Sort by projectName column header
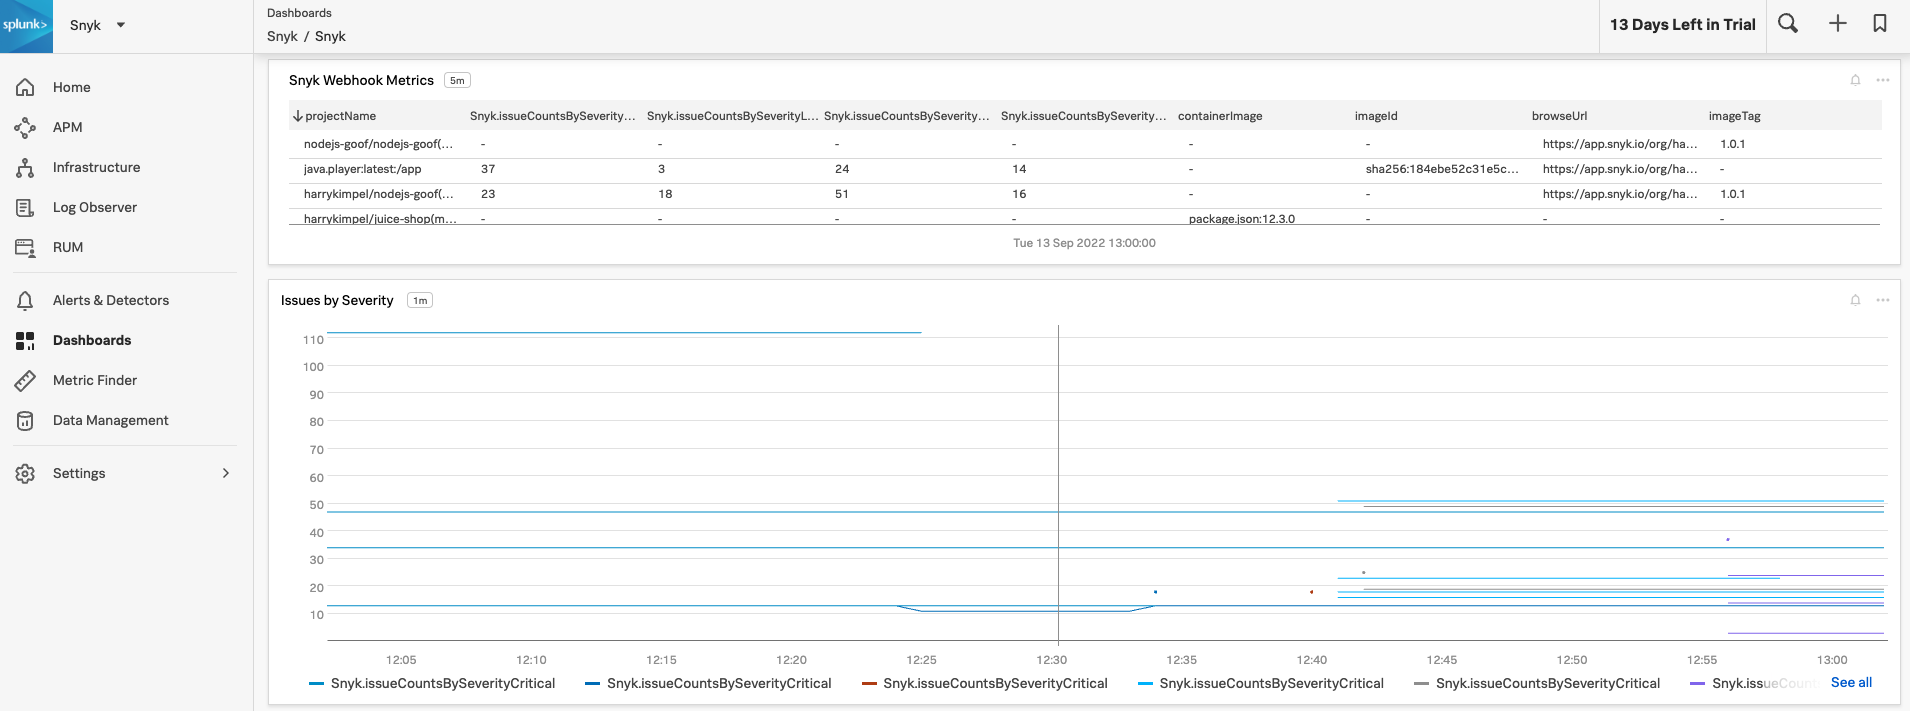 [340, 116]
